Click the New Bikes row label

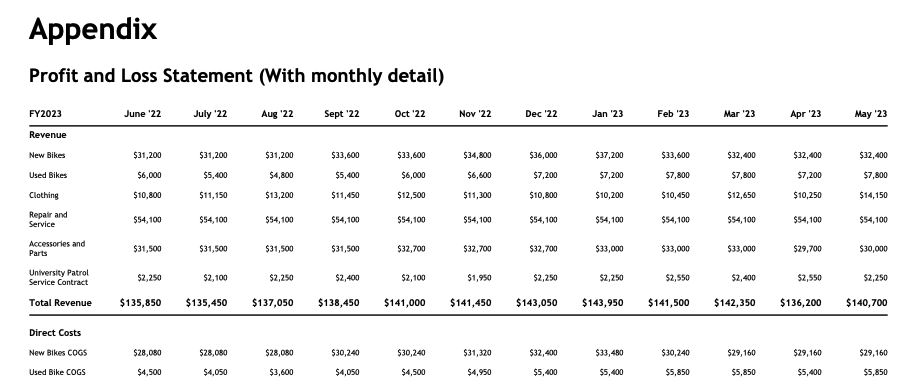point(47,156)
